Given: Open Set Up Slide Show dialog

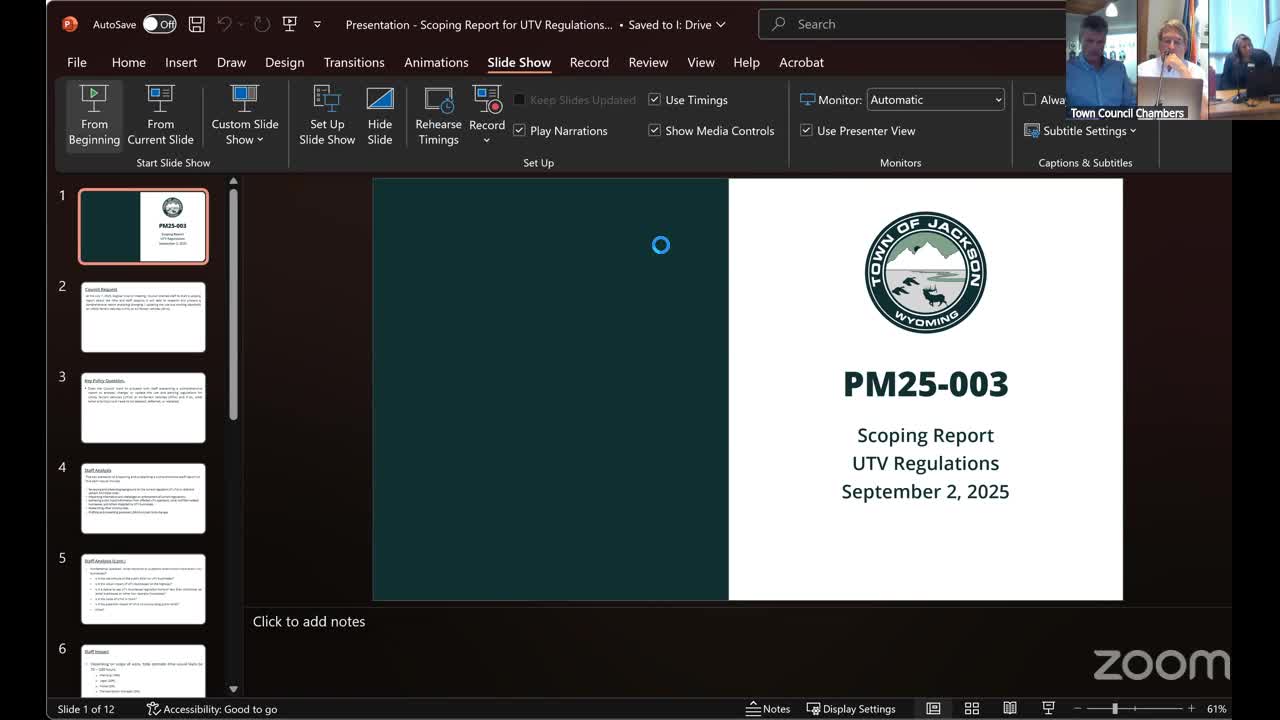Looking at the screenshot, I should tap(327, 116).
